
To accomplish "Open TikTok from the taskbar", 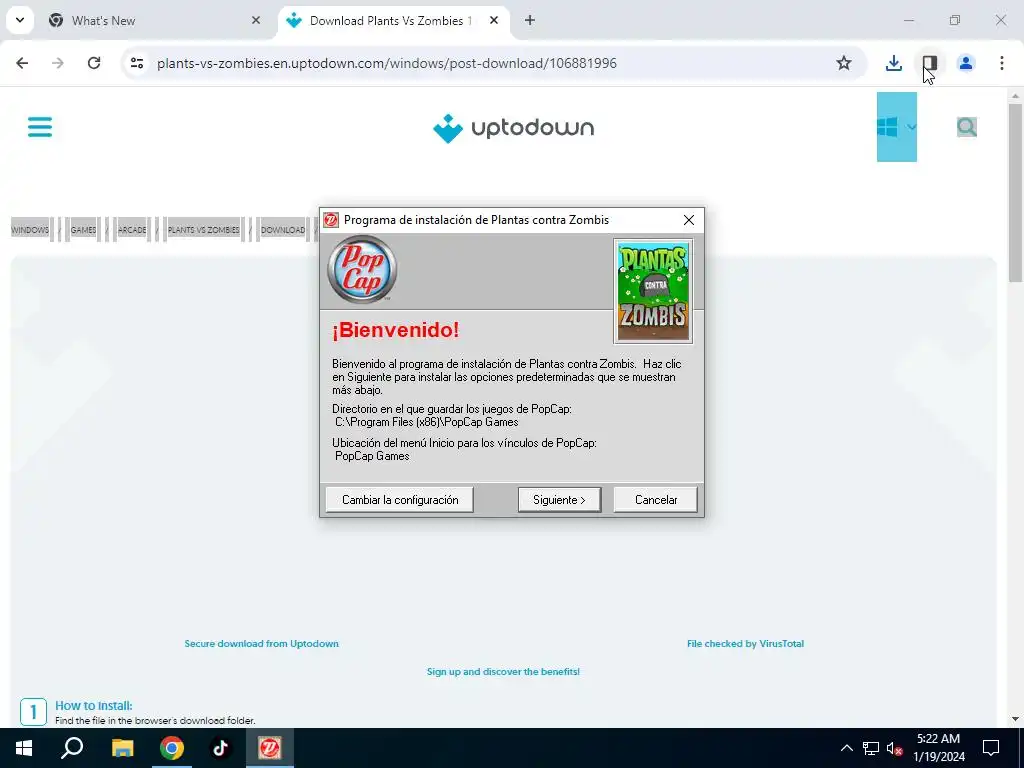I will point(221,748).
